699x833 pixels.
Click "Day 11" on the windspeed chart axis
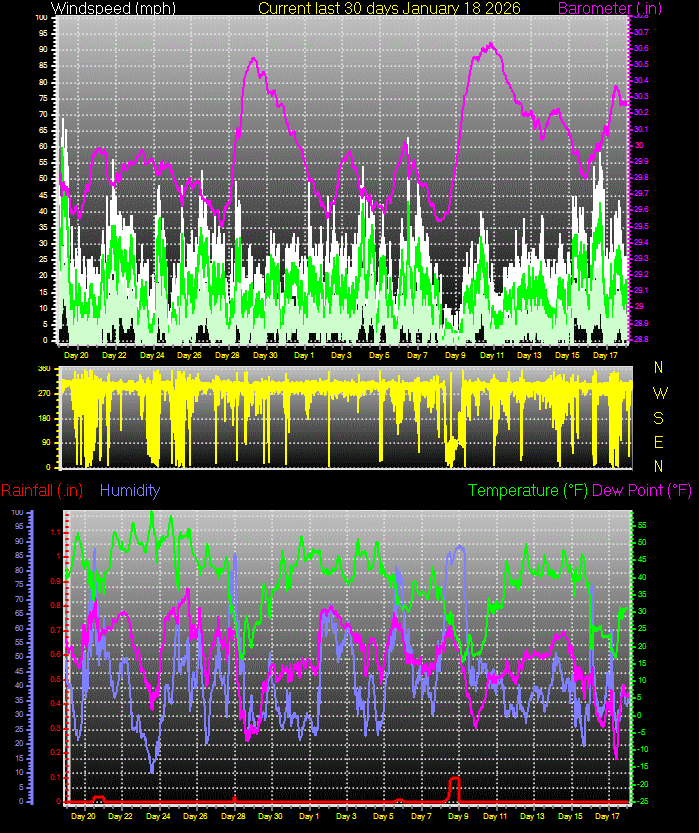[x=492, y=355]
